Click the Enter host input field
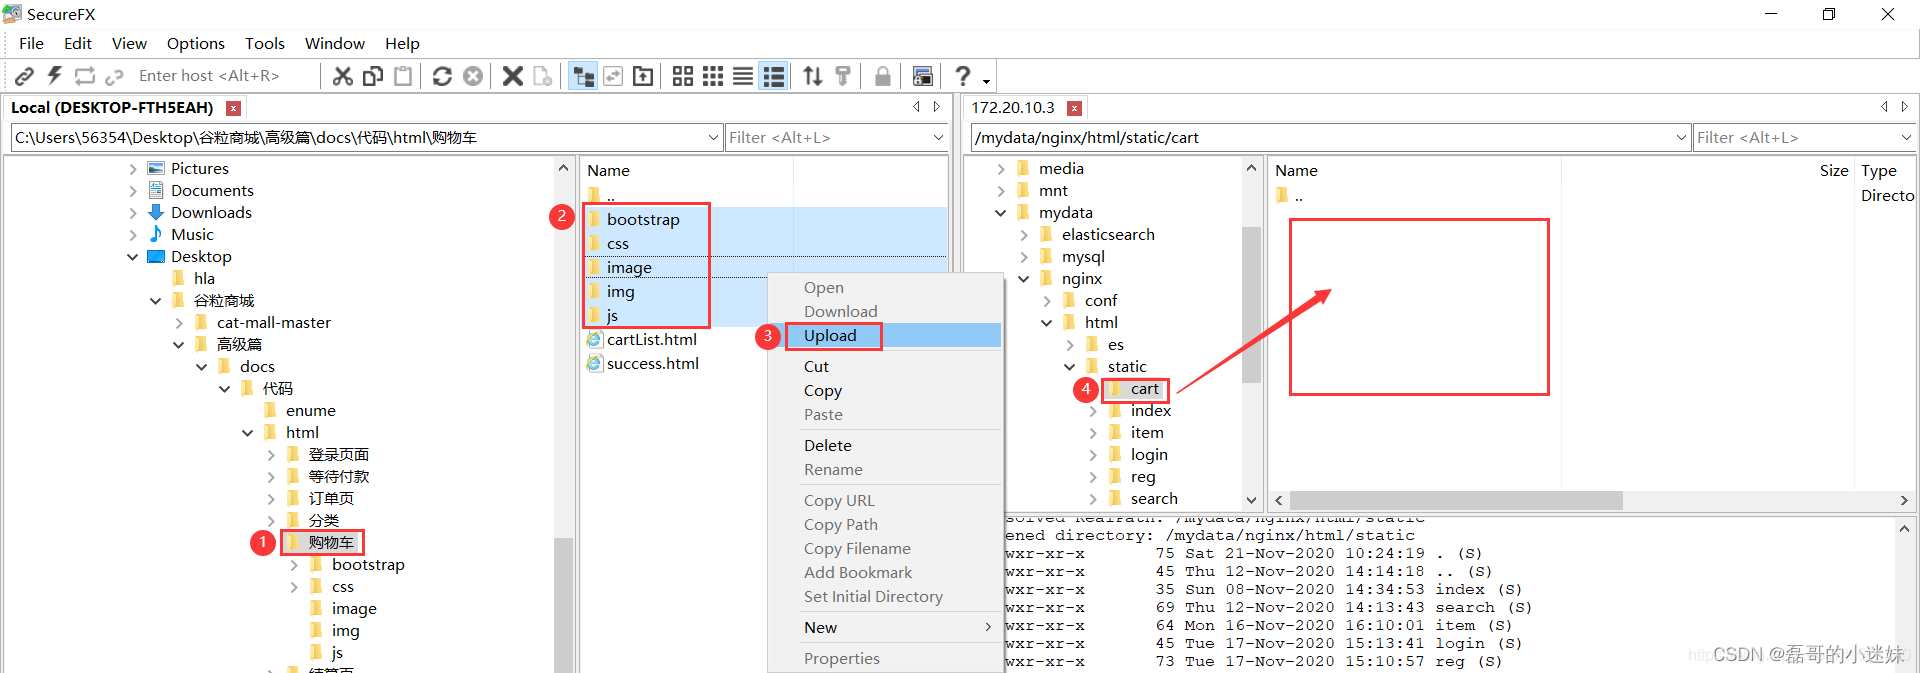This screenshot has width=1920, height=673. click(x=225, y=76)
